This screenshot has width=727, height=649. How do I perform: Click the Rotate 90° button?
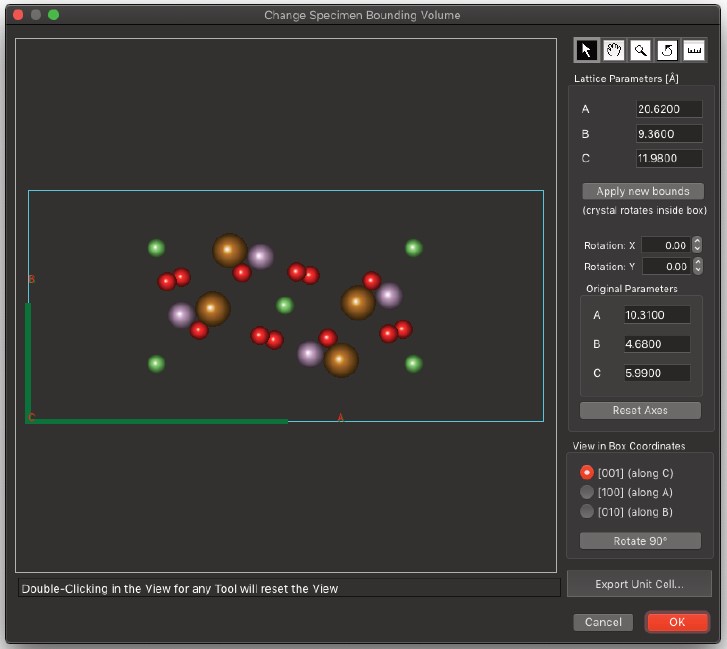click(x=640, y=541)
